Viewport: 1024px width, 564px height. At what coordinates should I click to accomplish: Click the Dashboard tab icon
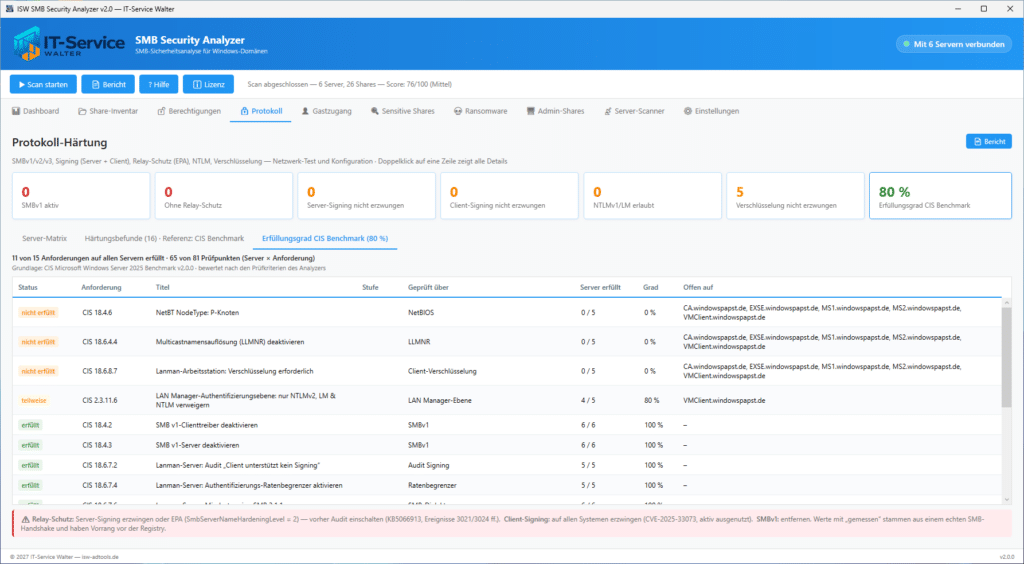click(x=16, y=111)
